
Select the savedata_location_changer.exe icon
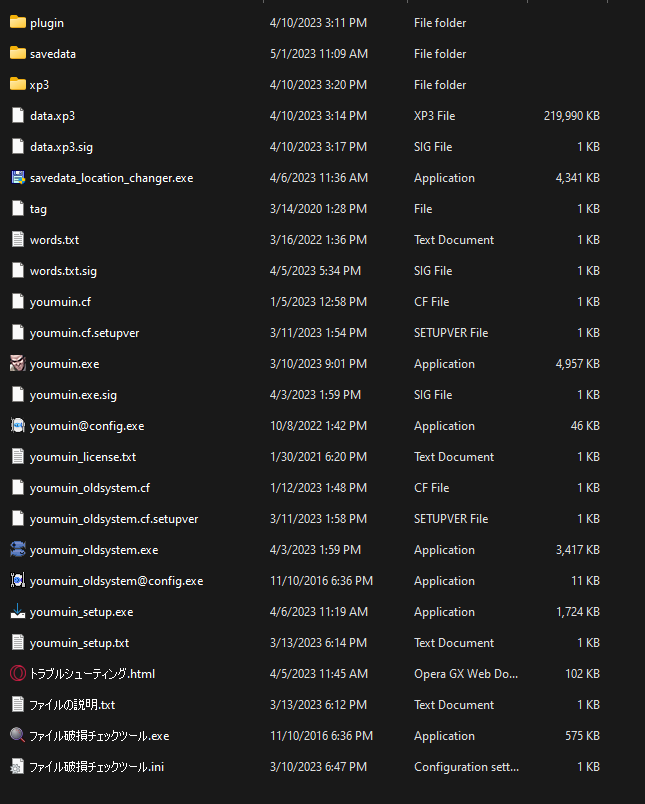click(x=18, y=178)
